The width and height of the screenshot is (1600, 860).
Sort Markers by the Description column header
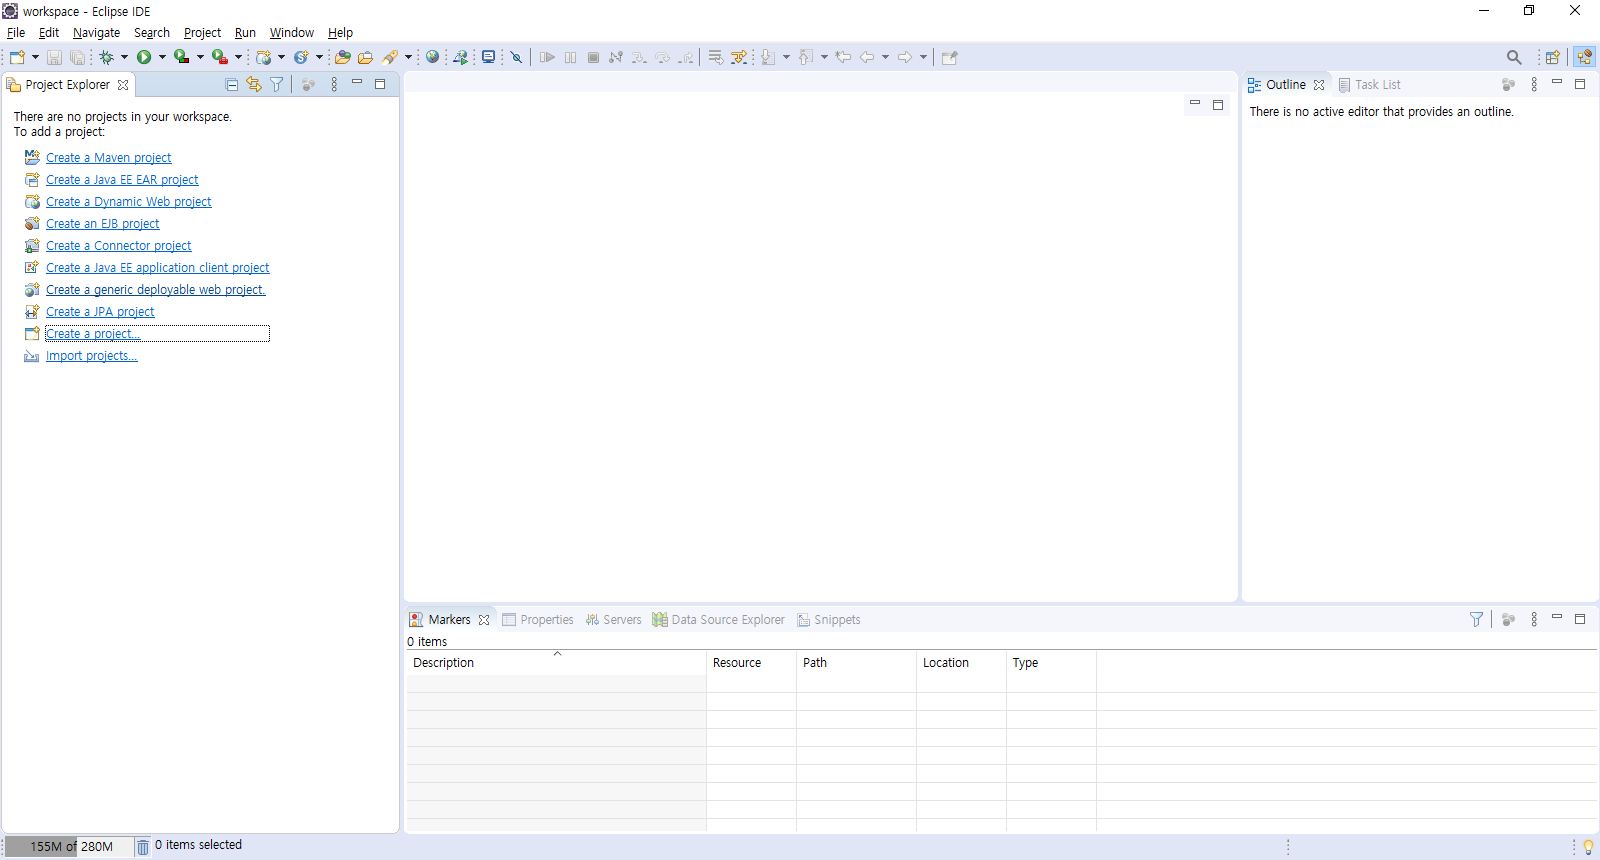click(x=556, y=663)
